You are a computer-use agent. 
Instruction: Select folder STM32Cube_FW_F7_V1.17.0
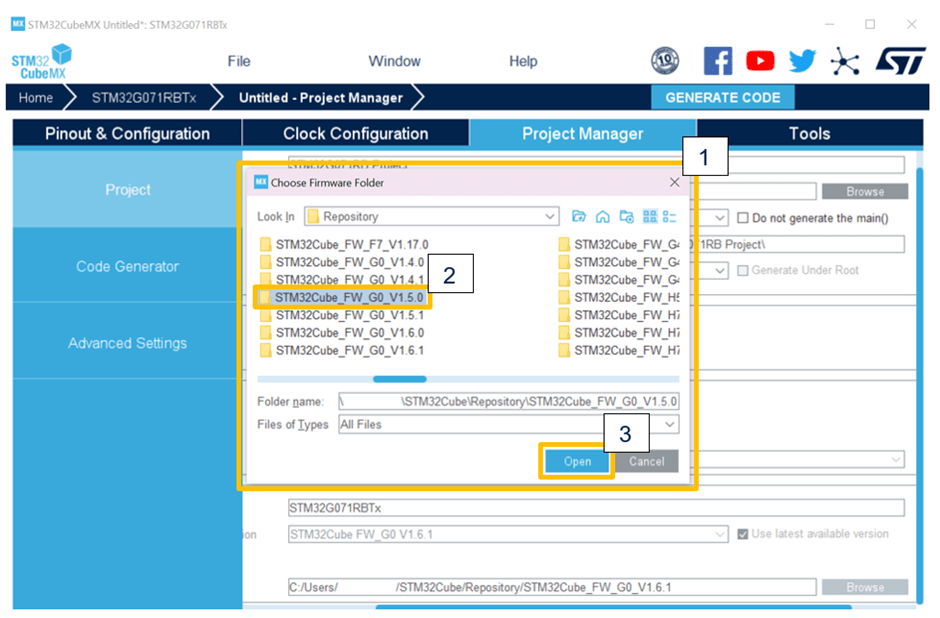344,245
